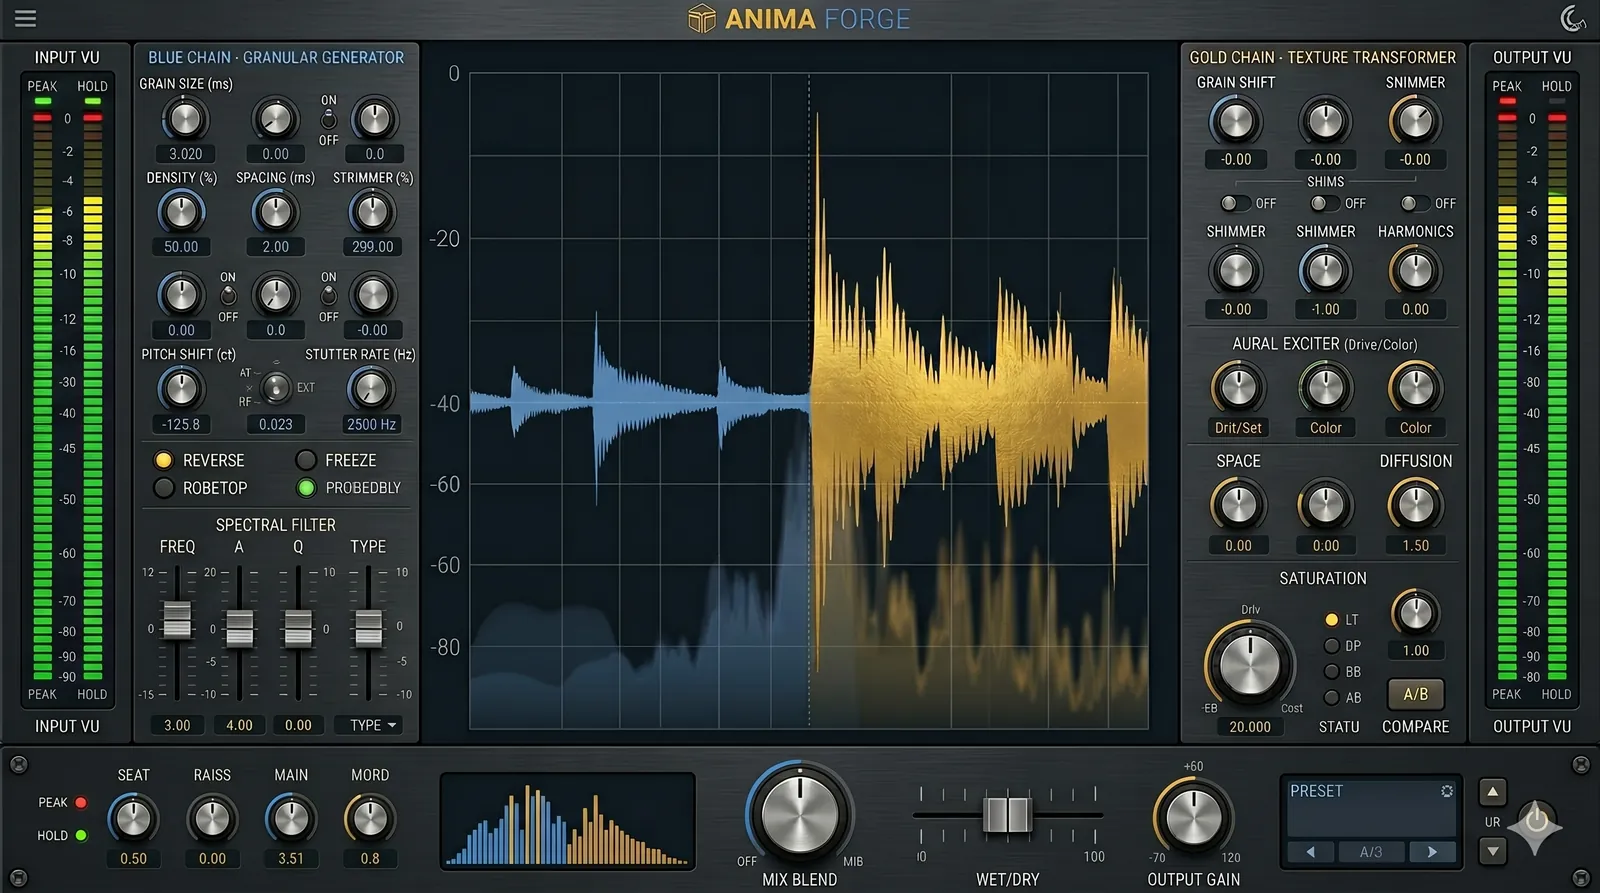Click the Output Gain knob
1600x893 pixels.
click(1194, 816)
